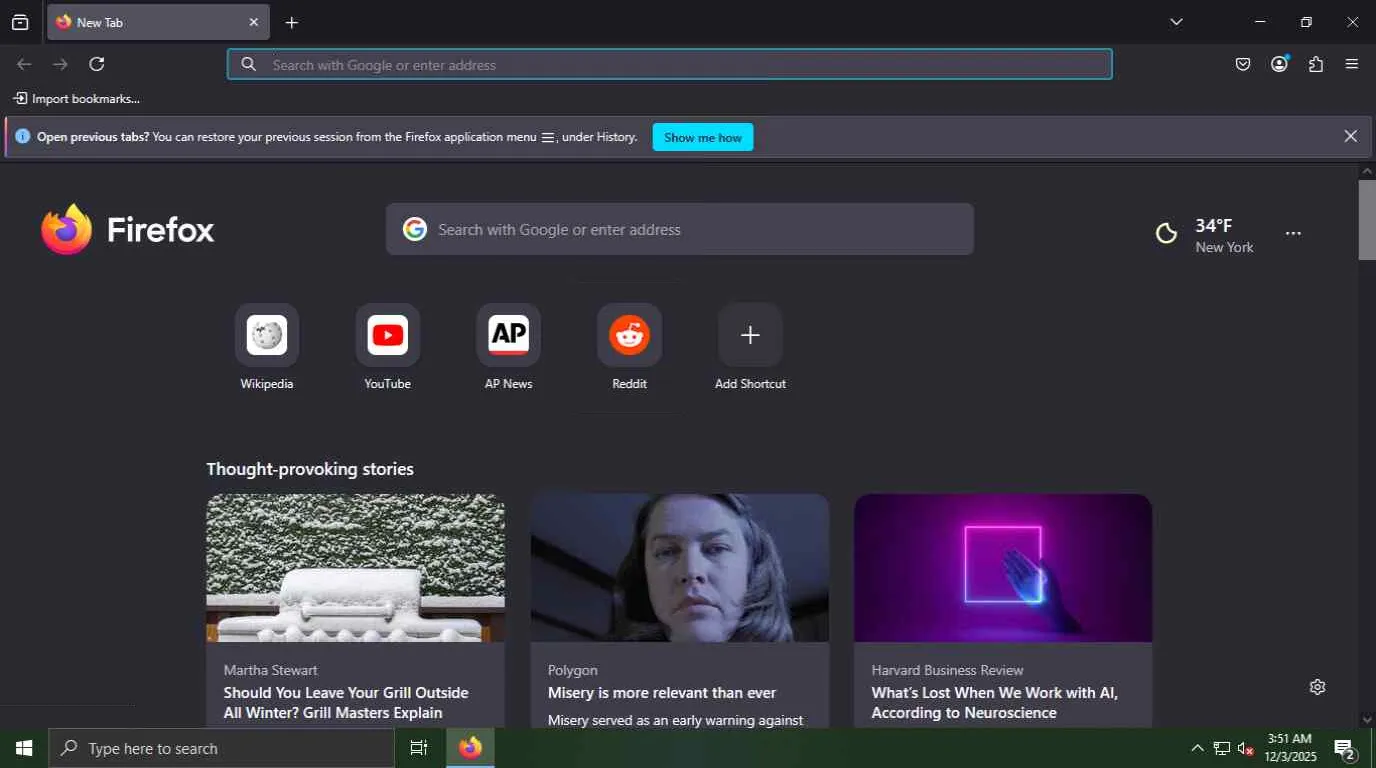The height and width of the screenshot is (768, 1376).
Task: Open the Windows Start menu
Action: (24, 748)
